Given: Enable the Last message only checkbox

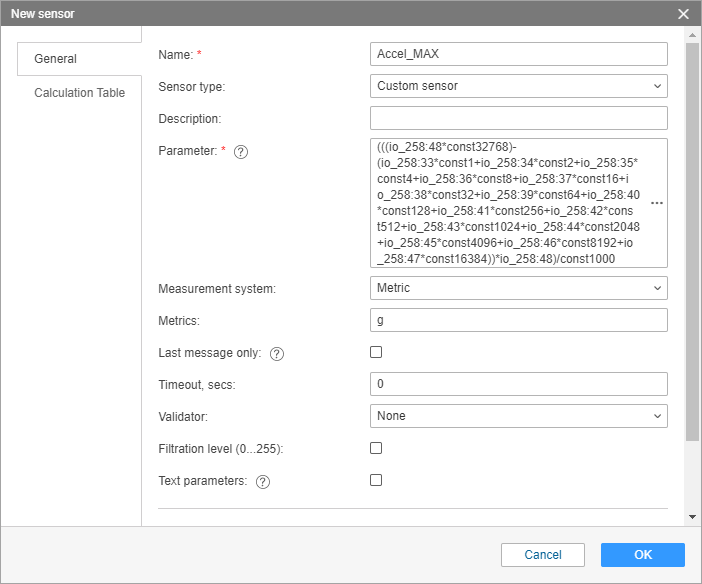Looking at the screenshot, I should coord(376,352).
